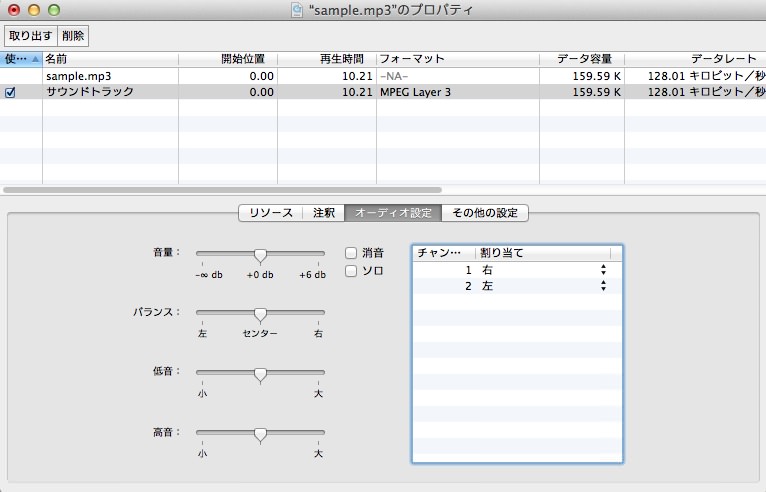Image resolution: width=766 pixels, height=492 pixels.
Task: Click the データ容量 column header
Action: [x=582, y=59]
